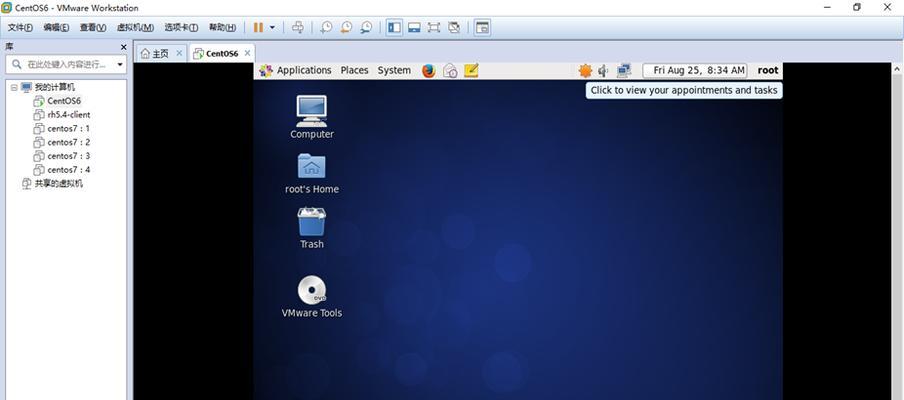This screenshot has width=904, height=400.
Task: Select 共享的虚拟机 in the library
Action: tap(58, 184)
